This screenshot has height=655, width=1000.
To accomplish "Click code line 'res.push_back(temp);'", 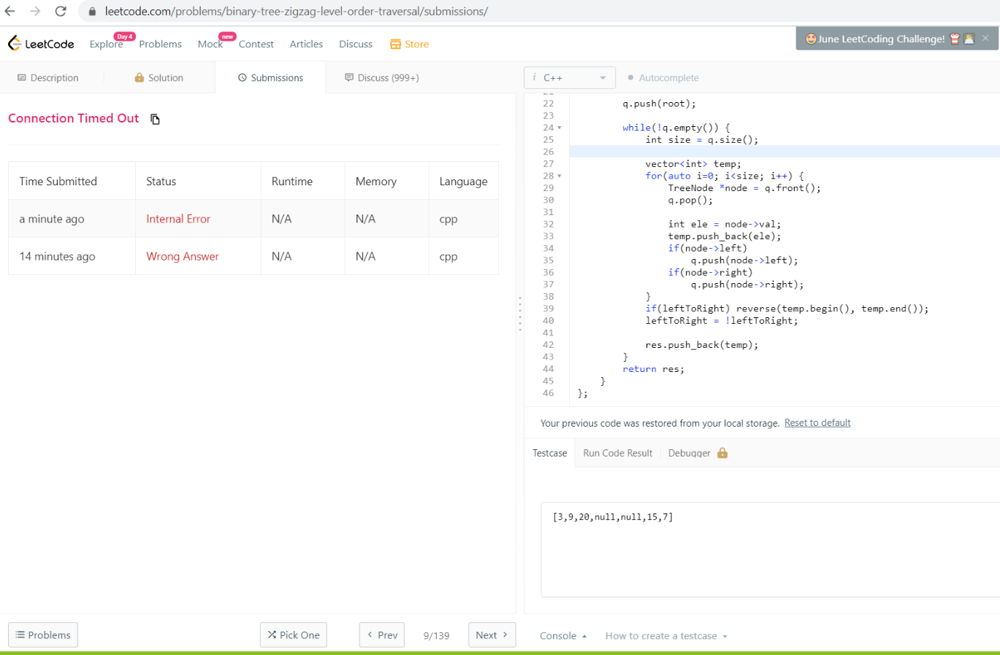I will click(702, 345).
